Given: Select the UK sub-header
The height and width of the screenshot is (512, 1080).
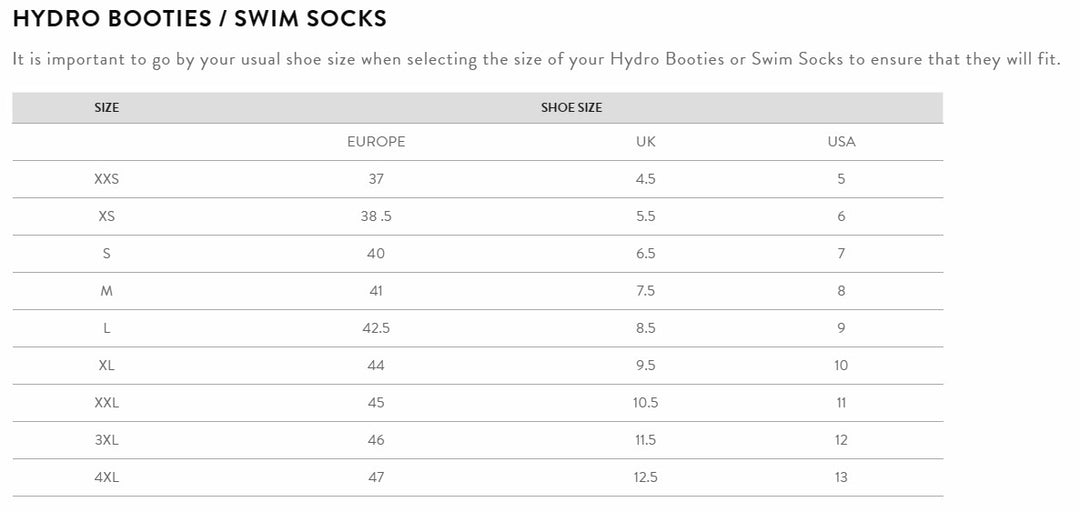Looking at the screenshot, I should pos(646,142).
